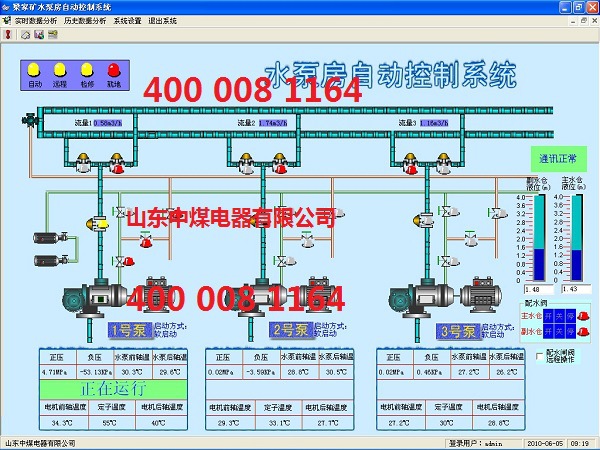
Task: Click 主水仓 停 valve button
Action: pyautogui.click(x=570, y=316)
